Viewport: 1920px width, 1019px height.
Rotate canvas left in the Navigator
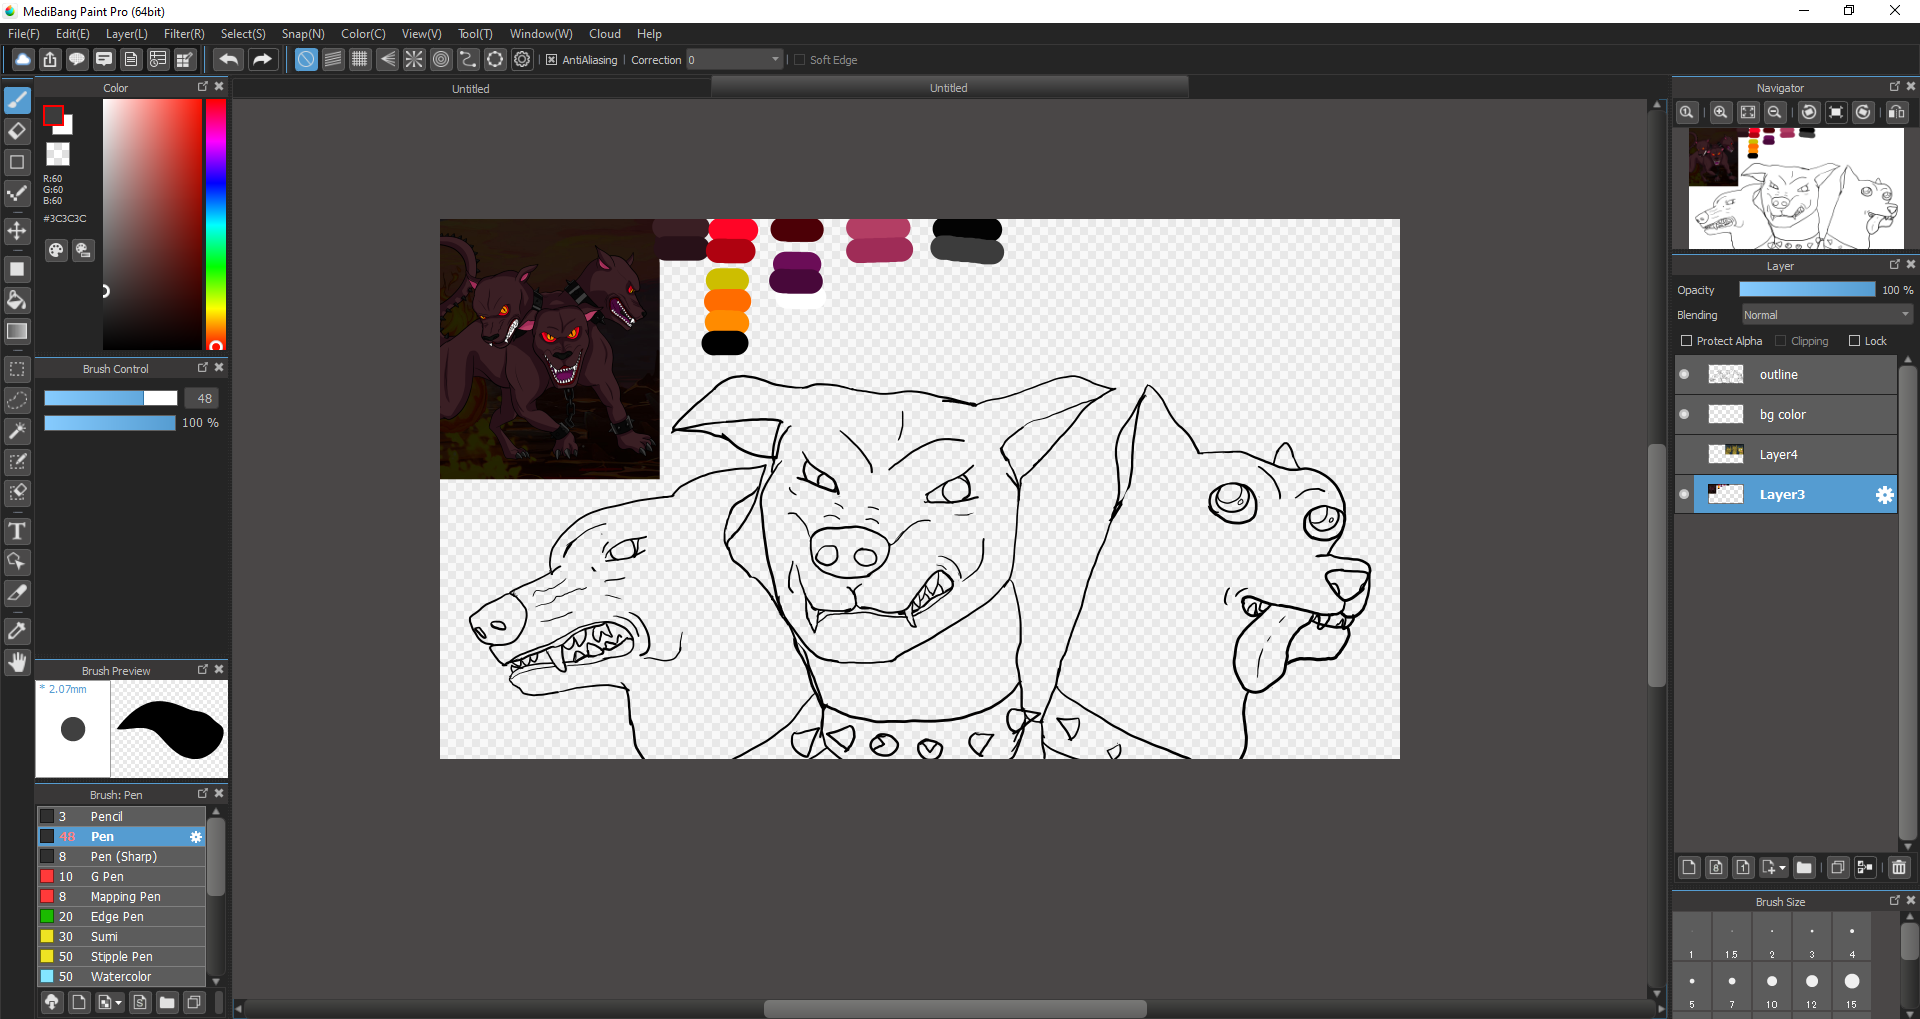tap(1809, 112)
